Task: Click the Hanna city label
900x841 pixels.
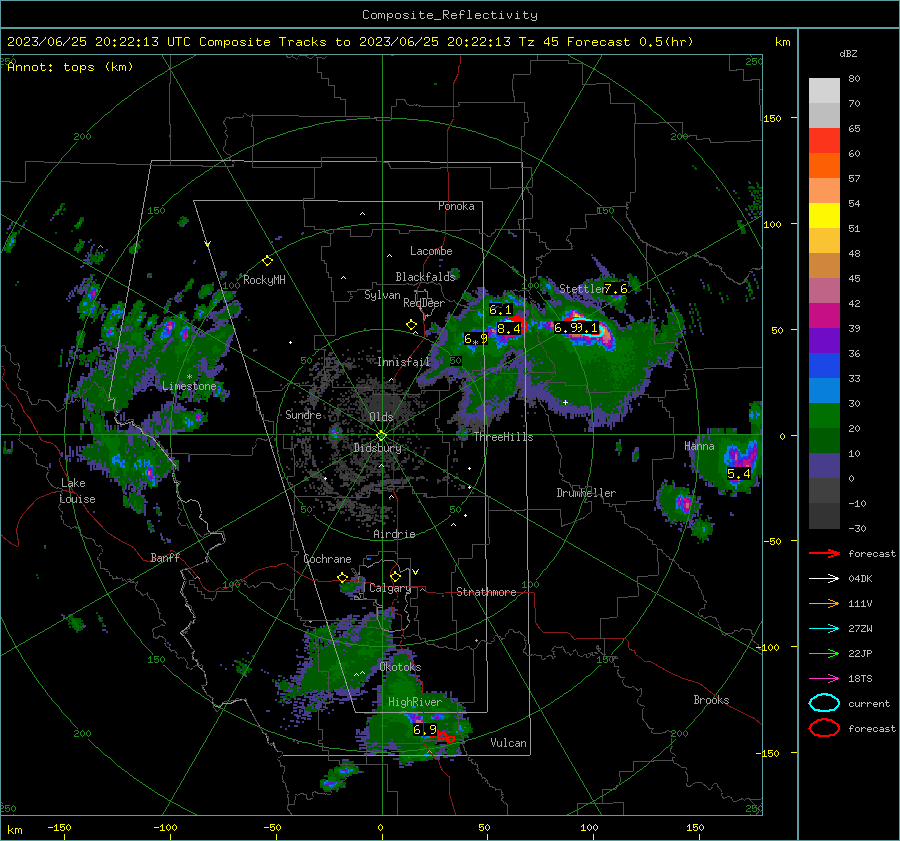Action: coord(699,446)
